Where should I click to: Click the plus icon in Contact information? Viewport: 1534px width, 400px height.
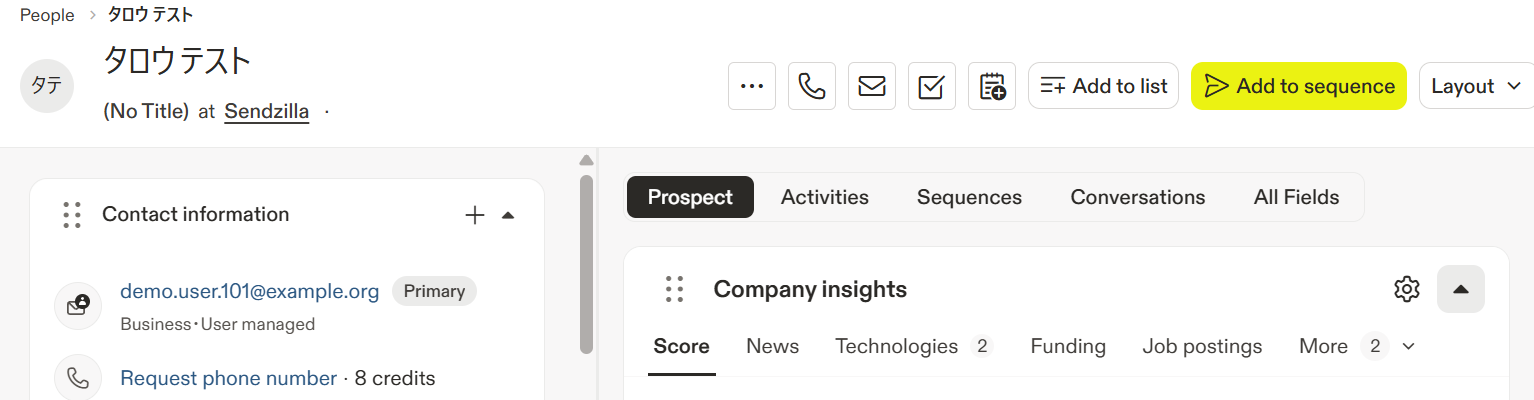(475, 214)
